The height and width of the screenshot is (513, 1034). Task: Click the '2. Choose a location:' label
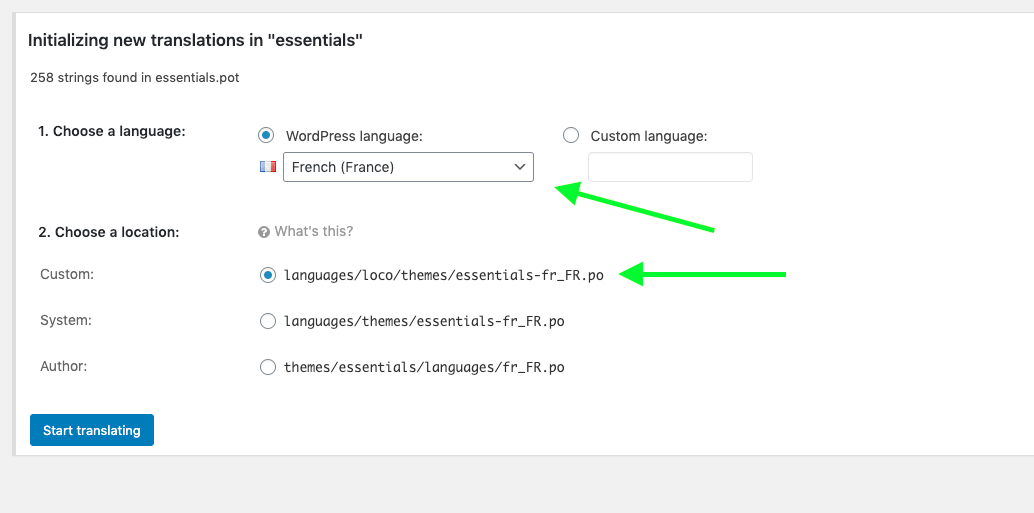pos(109,232)
